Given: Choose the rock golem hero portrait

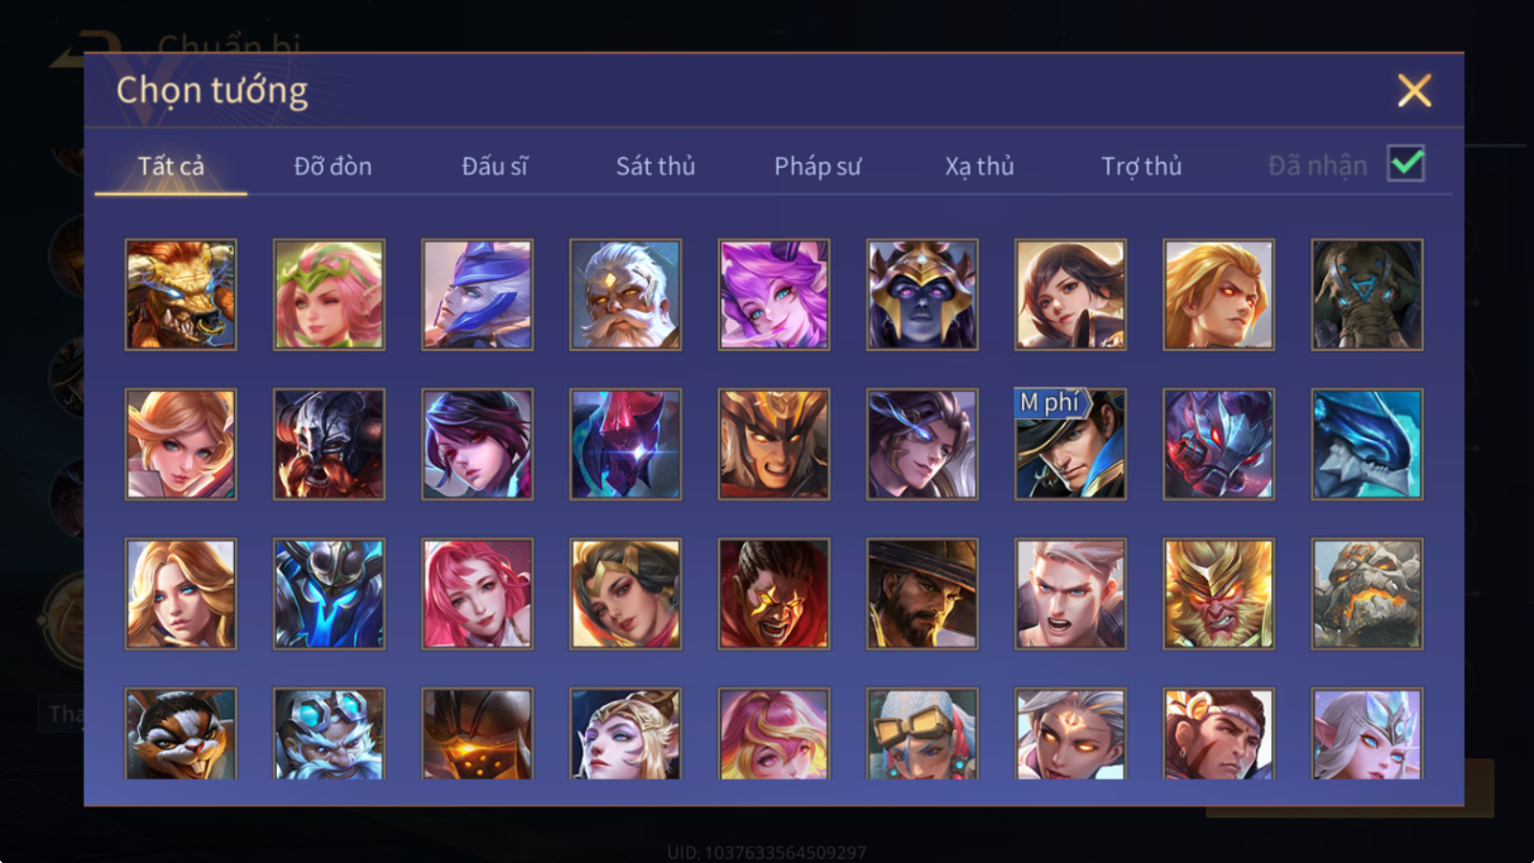Looking at the screenshot, I should 1367,594.
